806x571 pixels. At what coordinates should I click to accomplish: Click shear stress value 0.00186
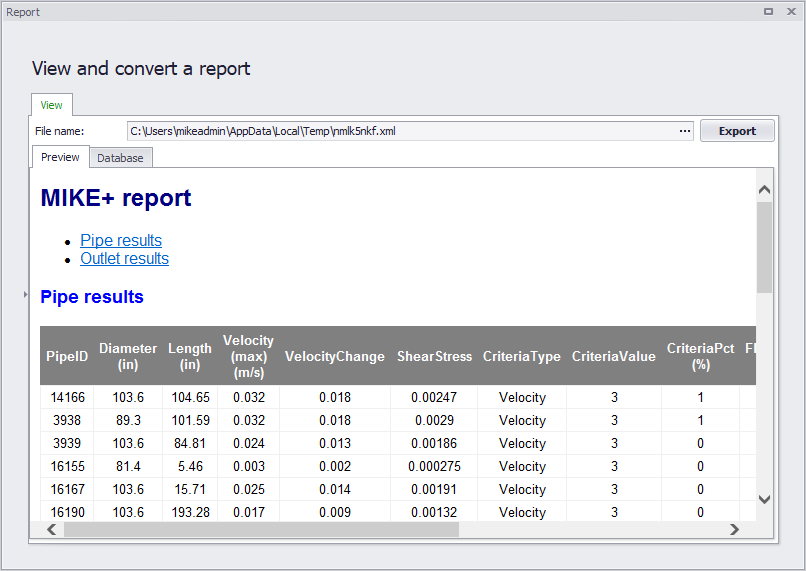click(x=434, y=443)
